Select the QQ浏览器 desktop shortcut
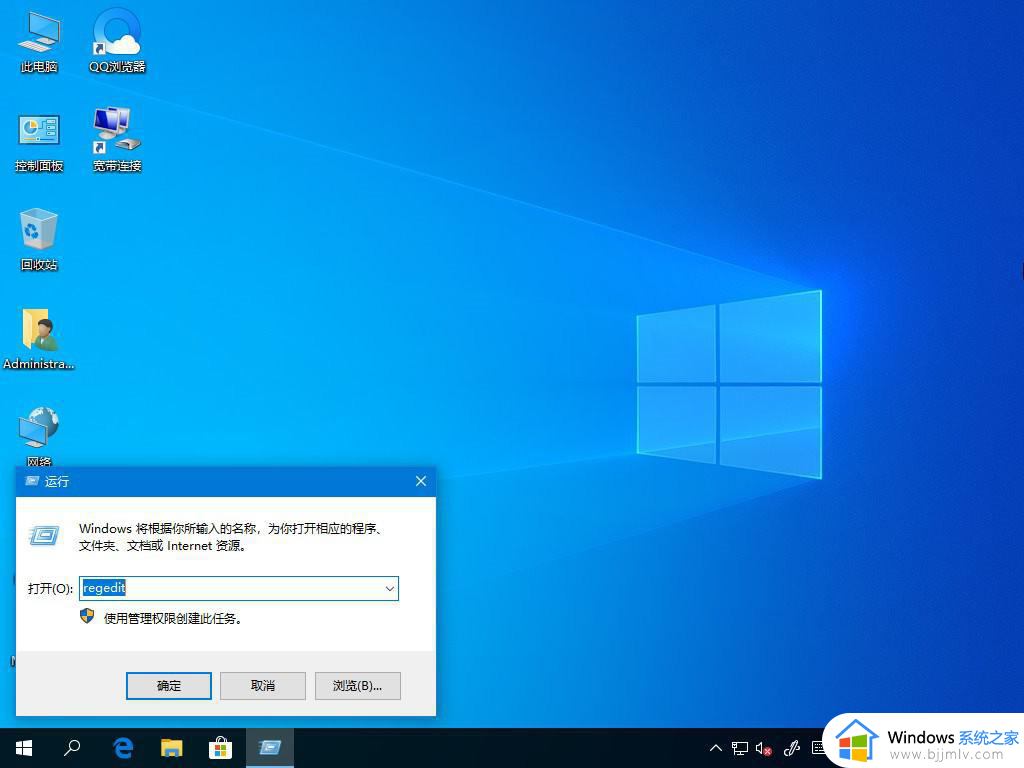The image size is (1024, 768). tap(117, 40)
